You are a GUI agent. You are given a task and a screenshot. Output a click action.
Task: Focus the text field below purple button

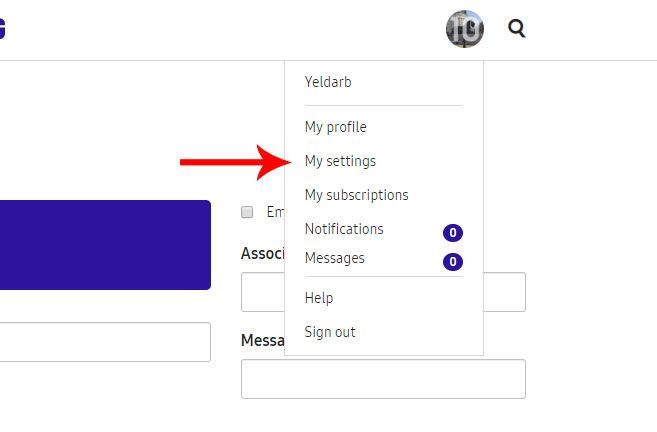click(x=105, y=342)
